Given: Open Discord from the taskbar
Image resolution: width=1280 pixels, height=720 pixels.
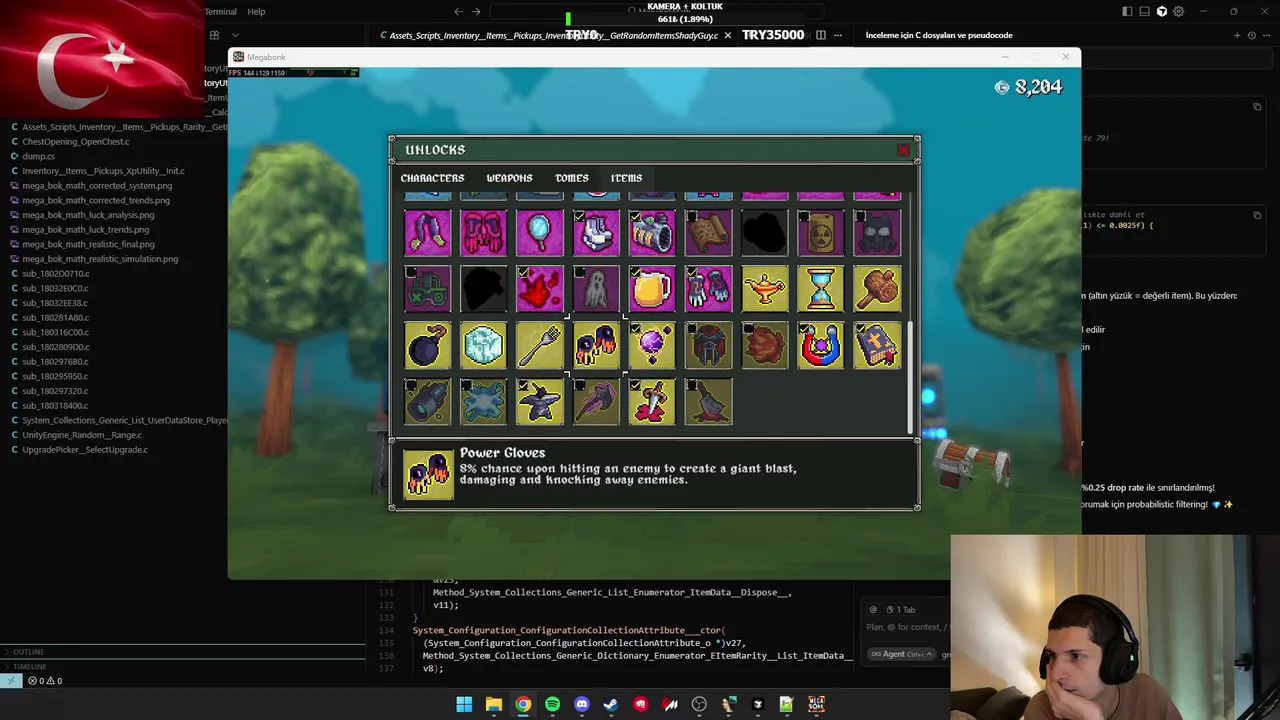Looking at the screenshot, I should tap(582, 705).
